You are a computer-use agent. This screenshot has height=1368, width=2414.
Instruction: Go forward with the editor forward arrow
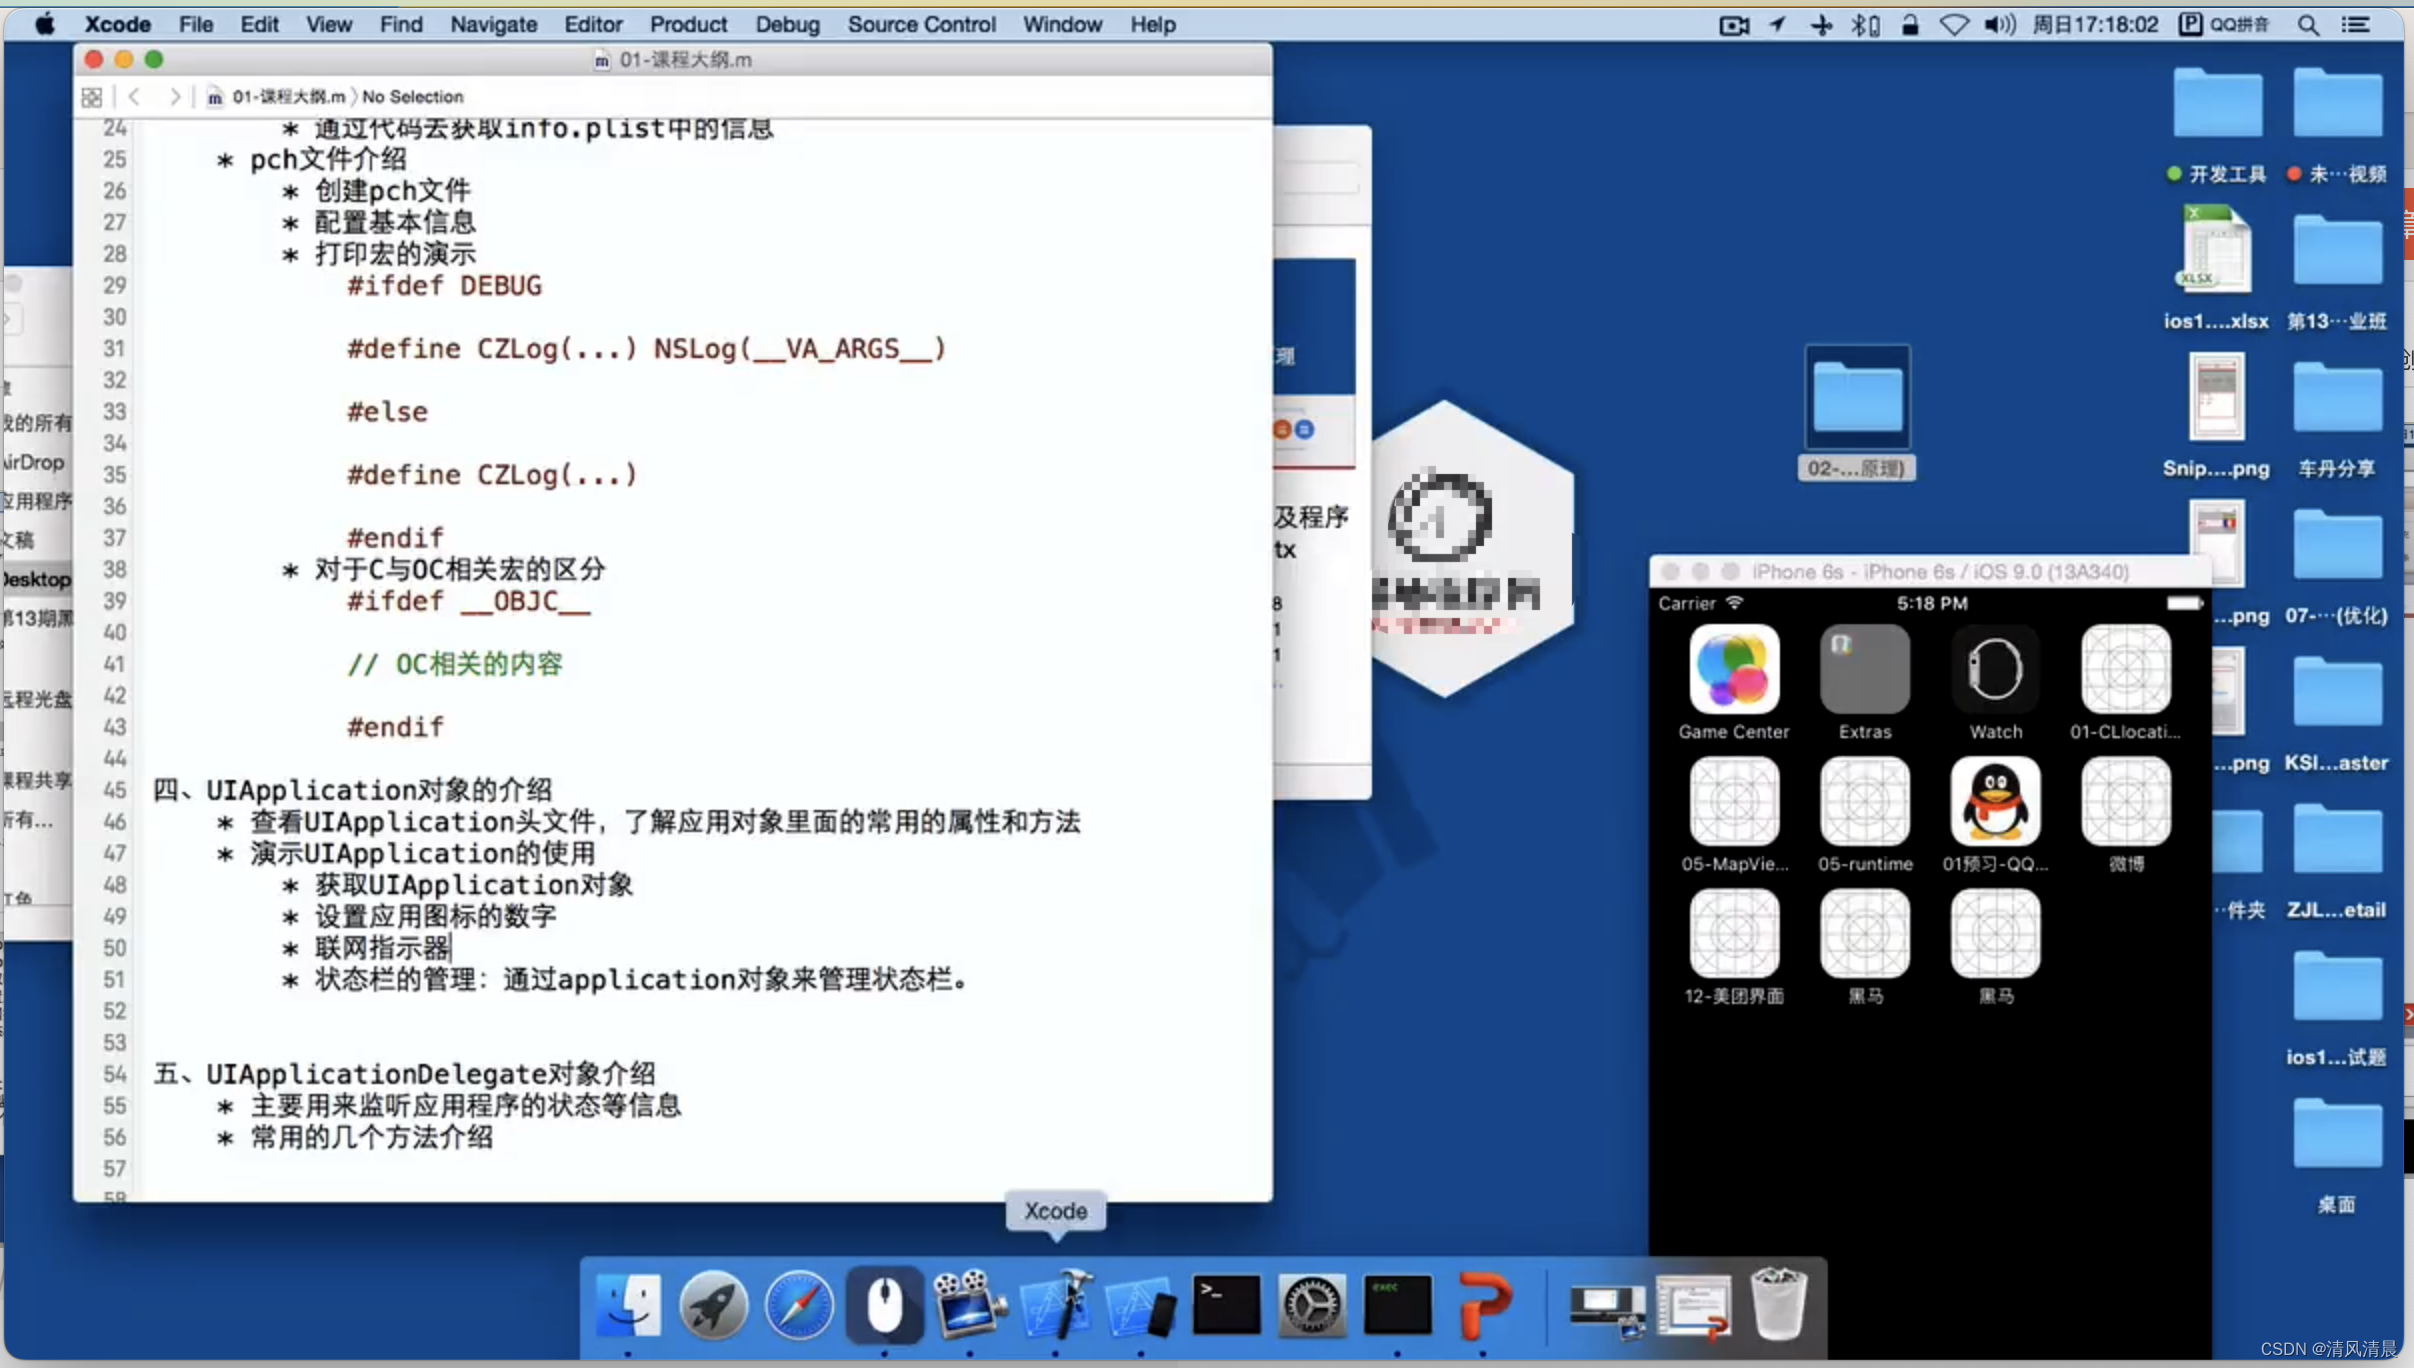pos(175,96)
